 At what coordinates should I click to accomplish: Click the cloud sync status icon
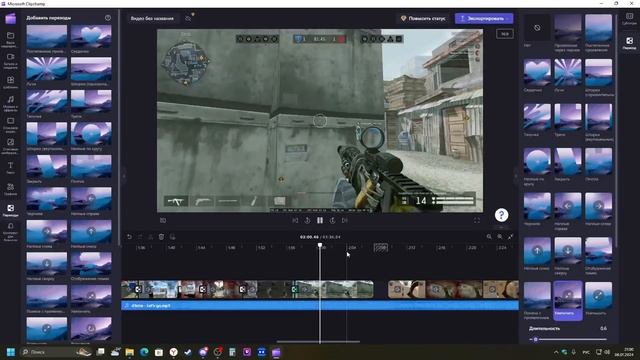[188, 18]
